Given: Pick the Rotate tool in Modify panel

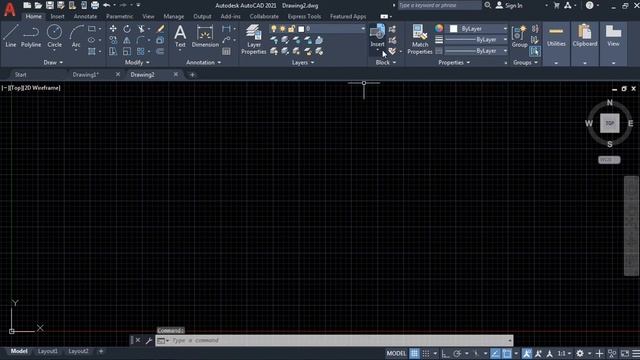Looking at the screenshot, I should point(127,29).
